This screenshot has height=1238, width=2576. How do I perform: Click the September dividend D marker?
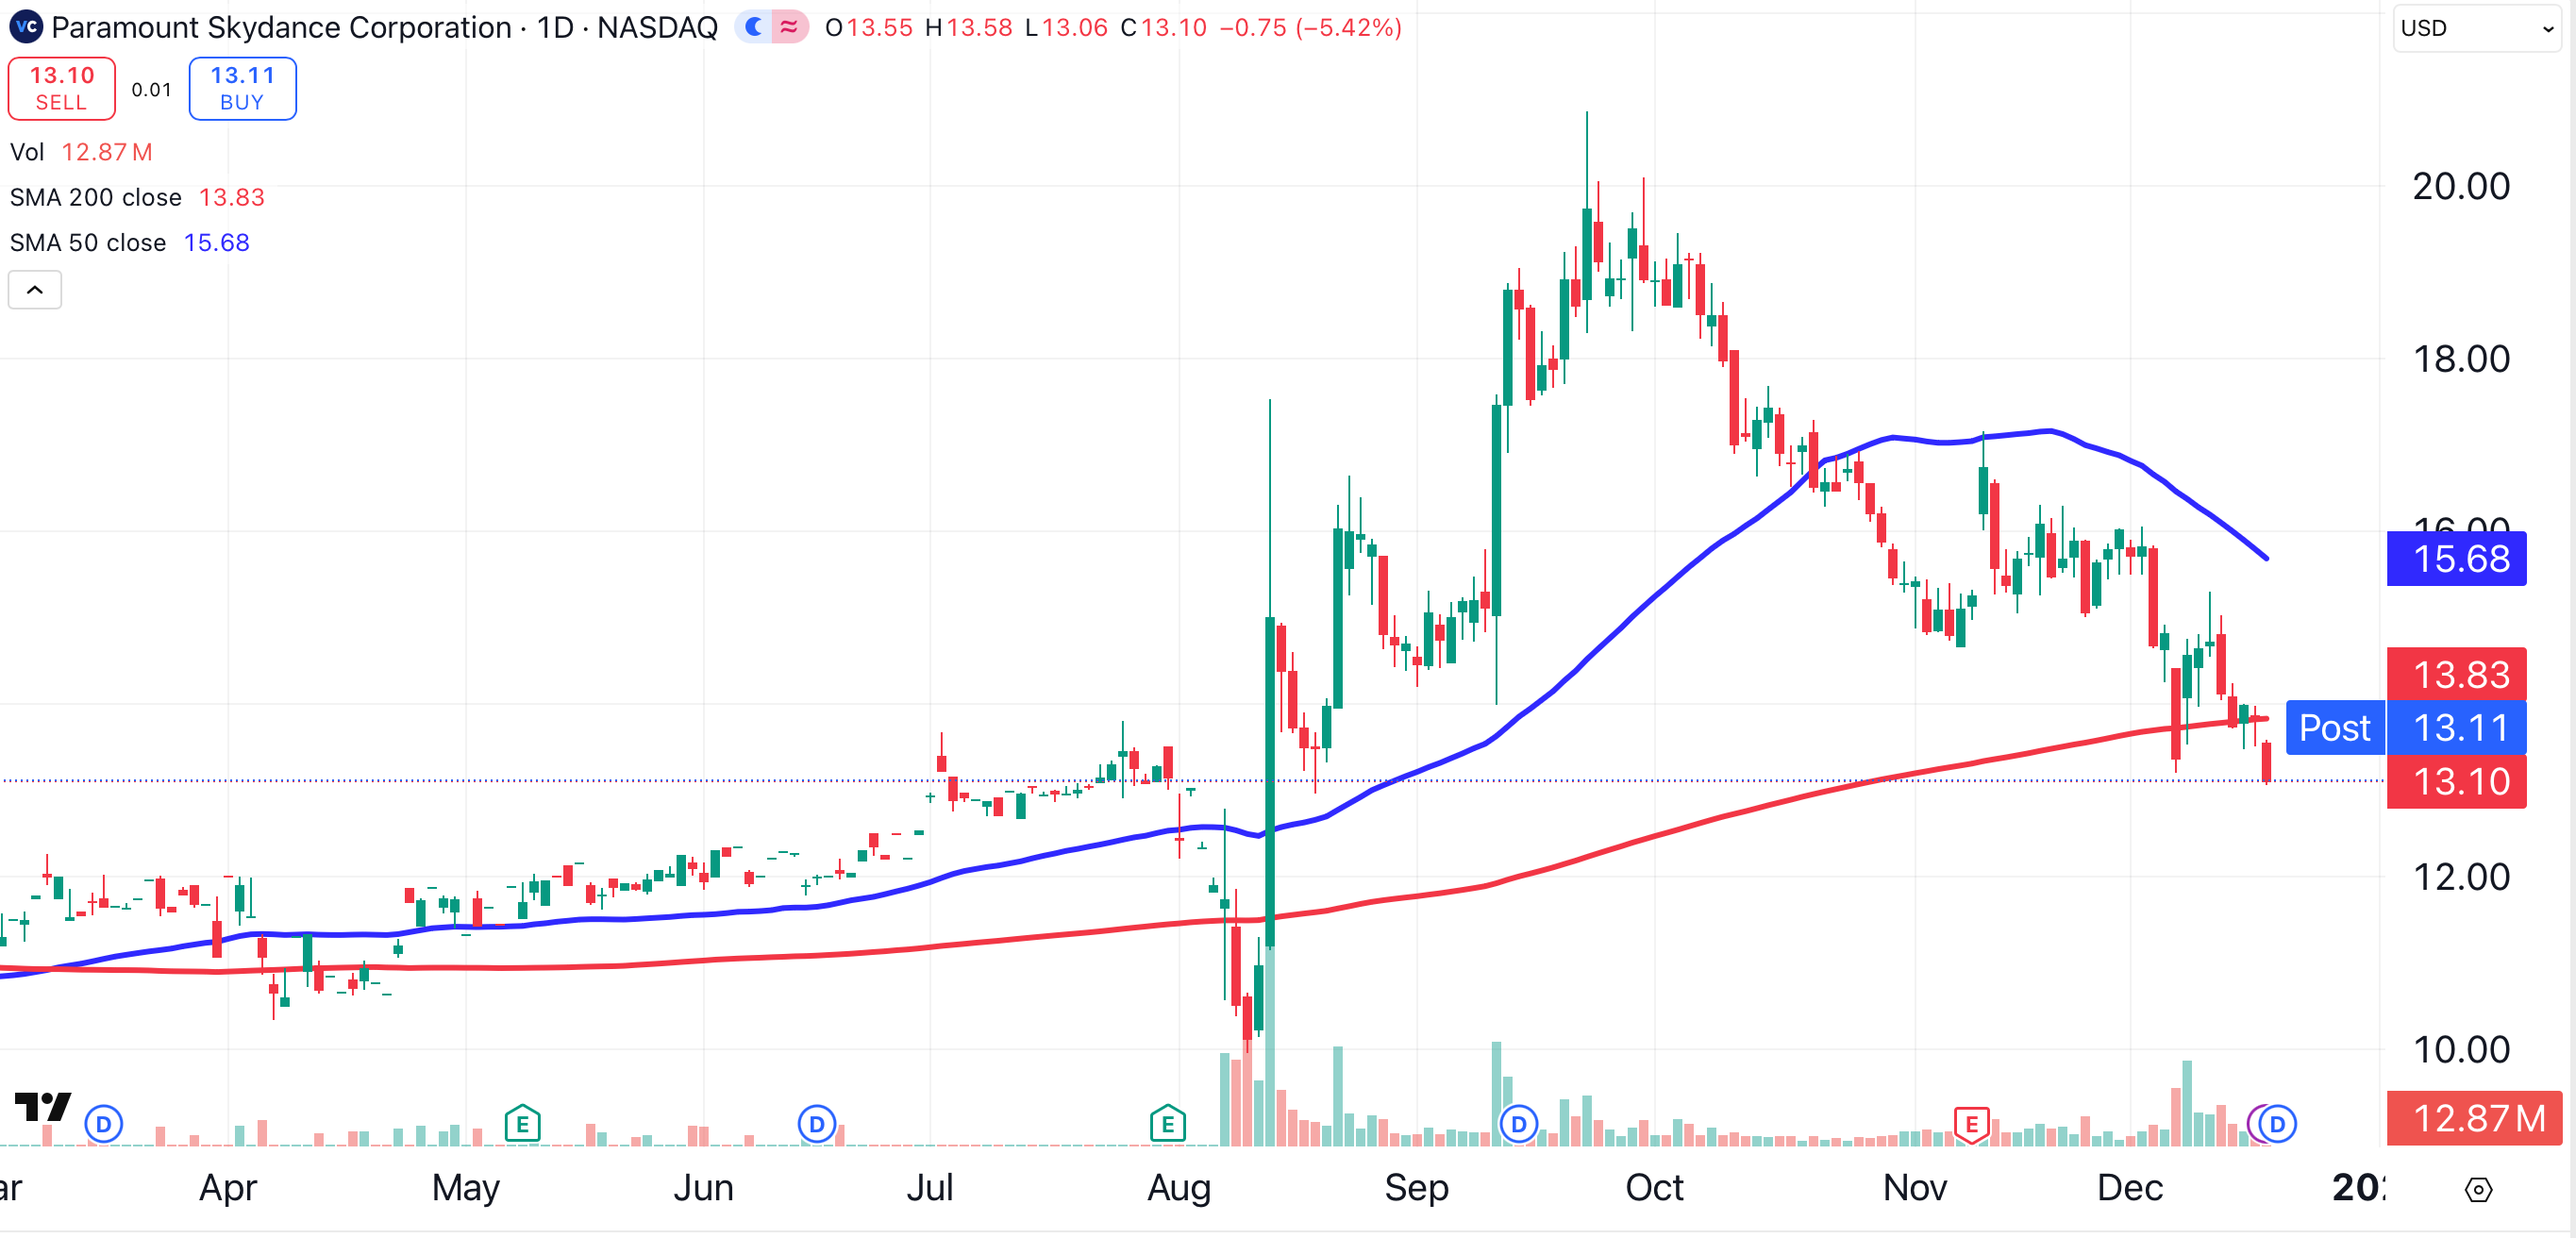coord(1518,1124)
